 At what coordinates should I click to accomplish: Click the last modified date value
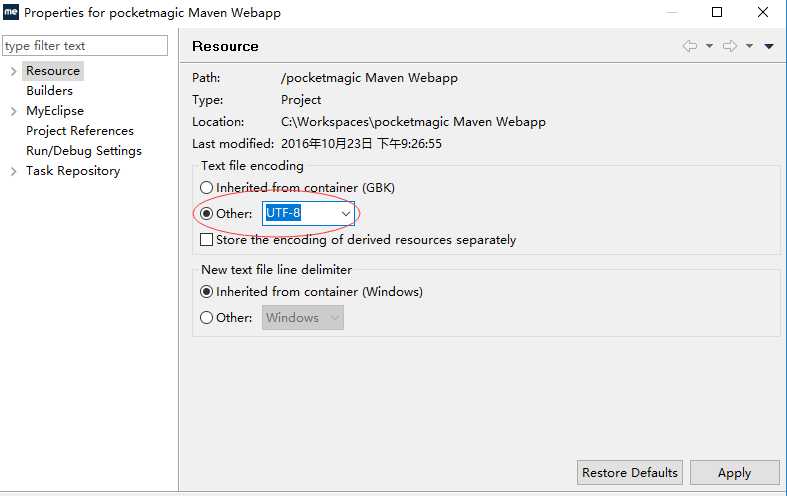[x=361, y=144]
